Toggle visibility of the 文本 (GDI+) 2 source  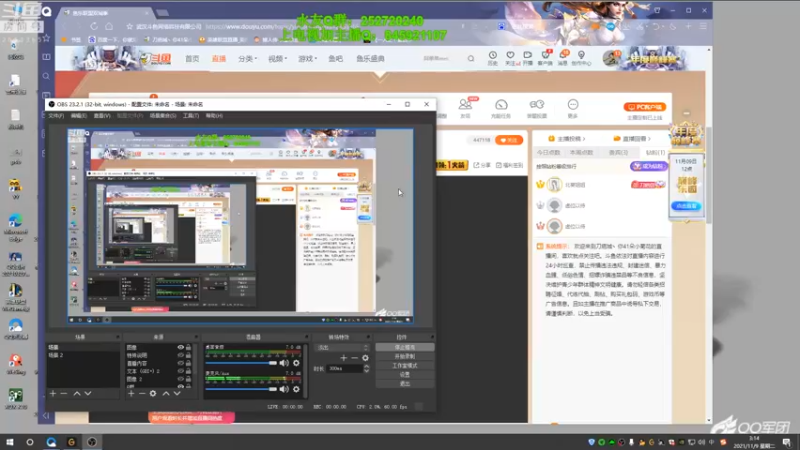(x=181, y=371)
